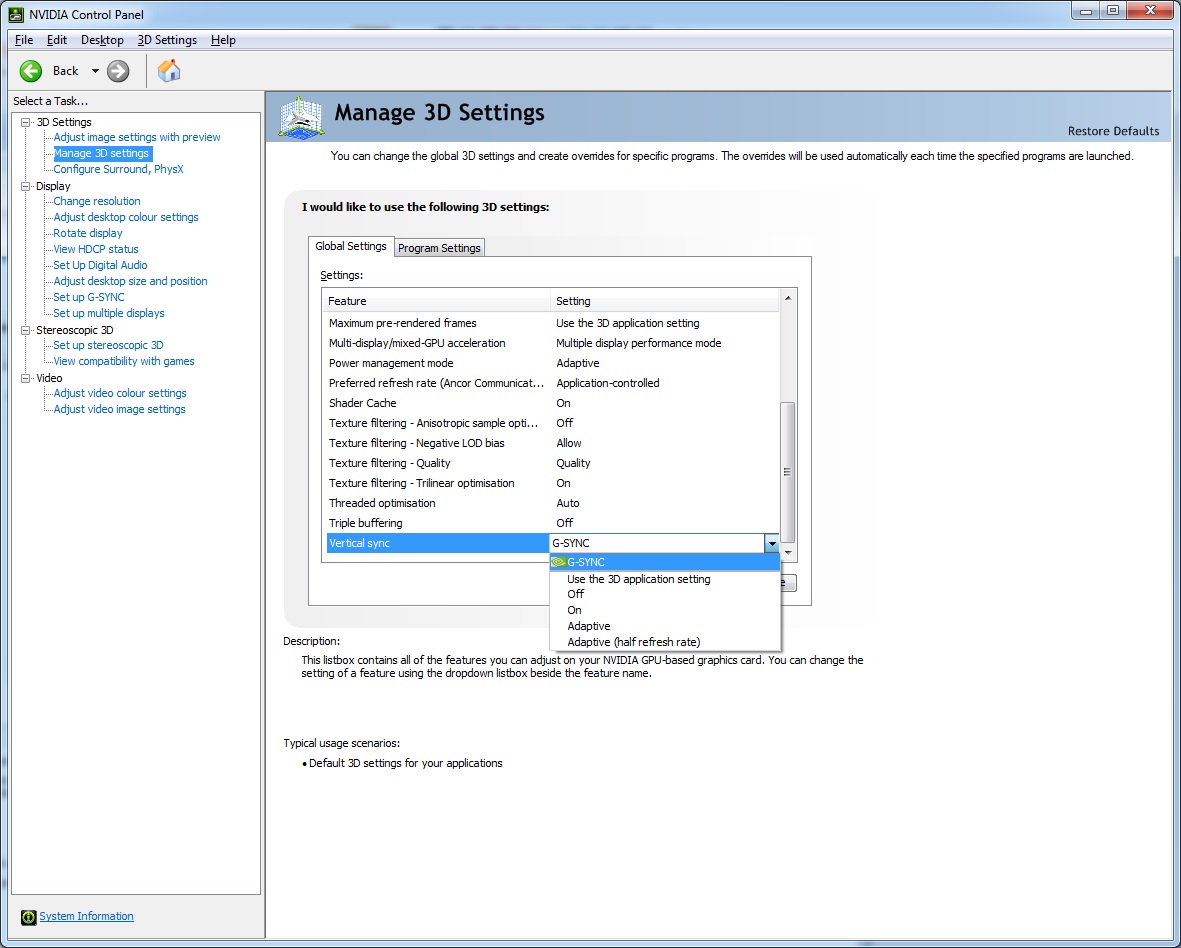Select the Adaptive (half refresh rate) option
Screen dimensions: 1181x948
(x=633, y=642)
